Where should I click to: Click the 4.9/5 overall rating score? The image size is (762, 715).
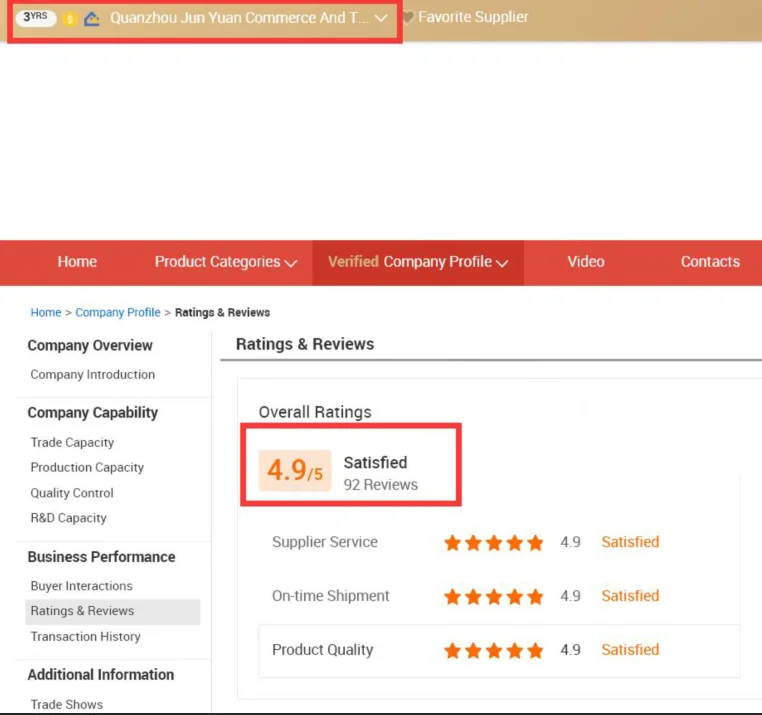[x=295, y=471]
